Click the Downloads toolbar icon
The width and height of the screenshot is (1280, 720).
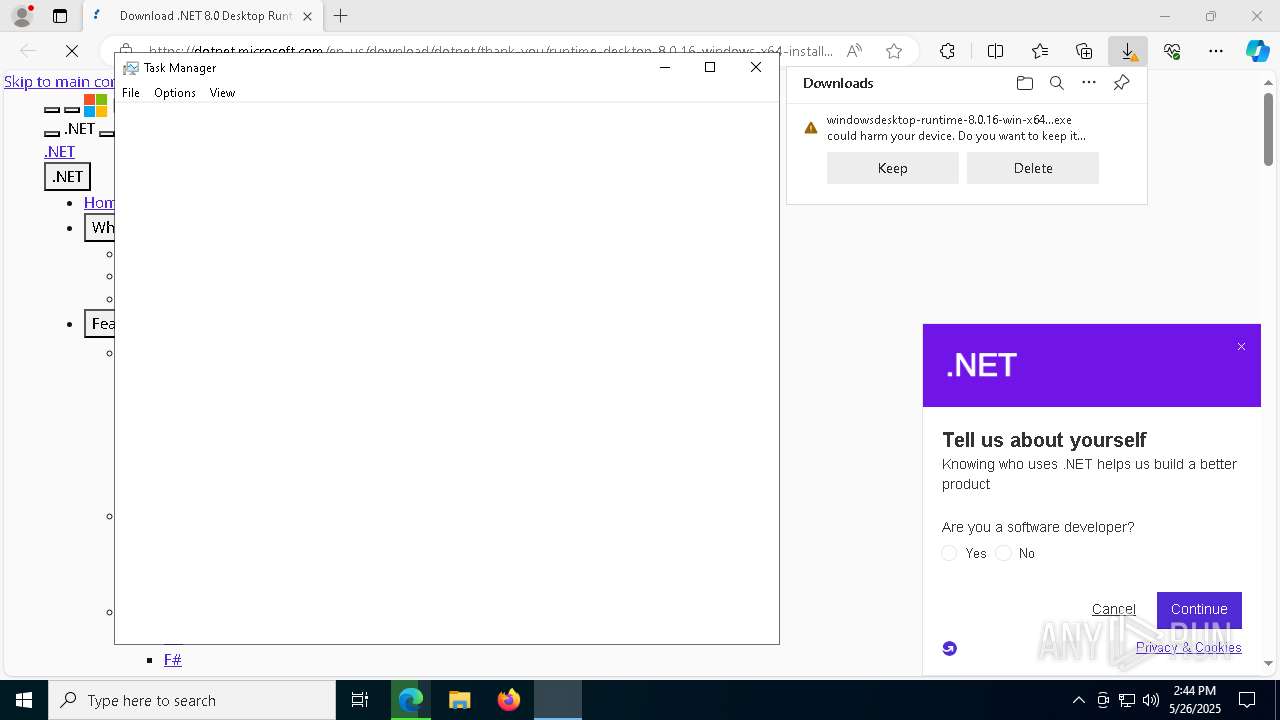pos(1128,51)
